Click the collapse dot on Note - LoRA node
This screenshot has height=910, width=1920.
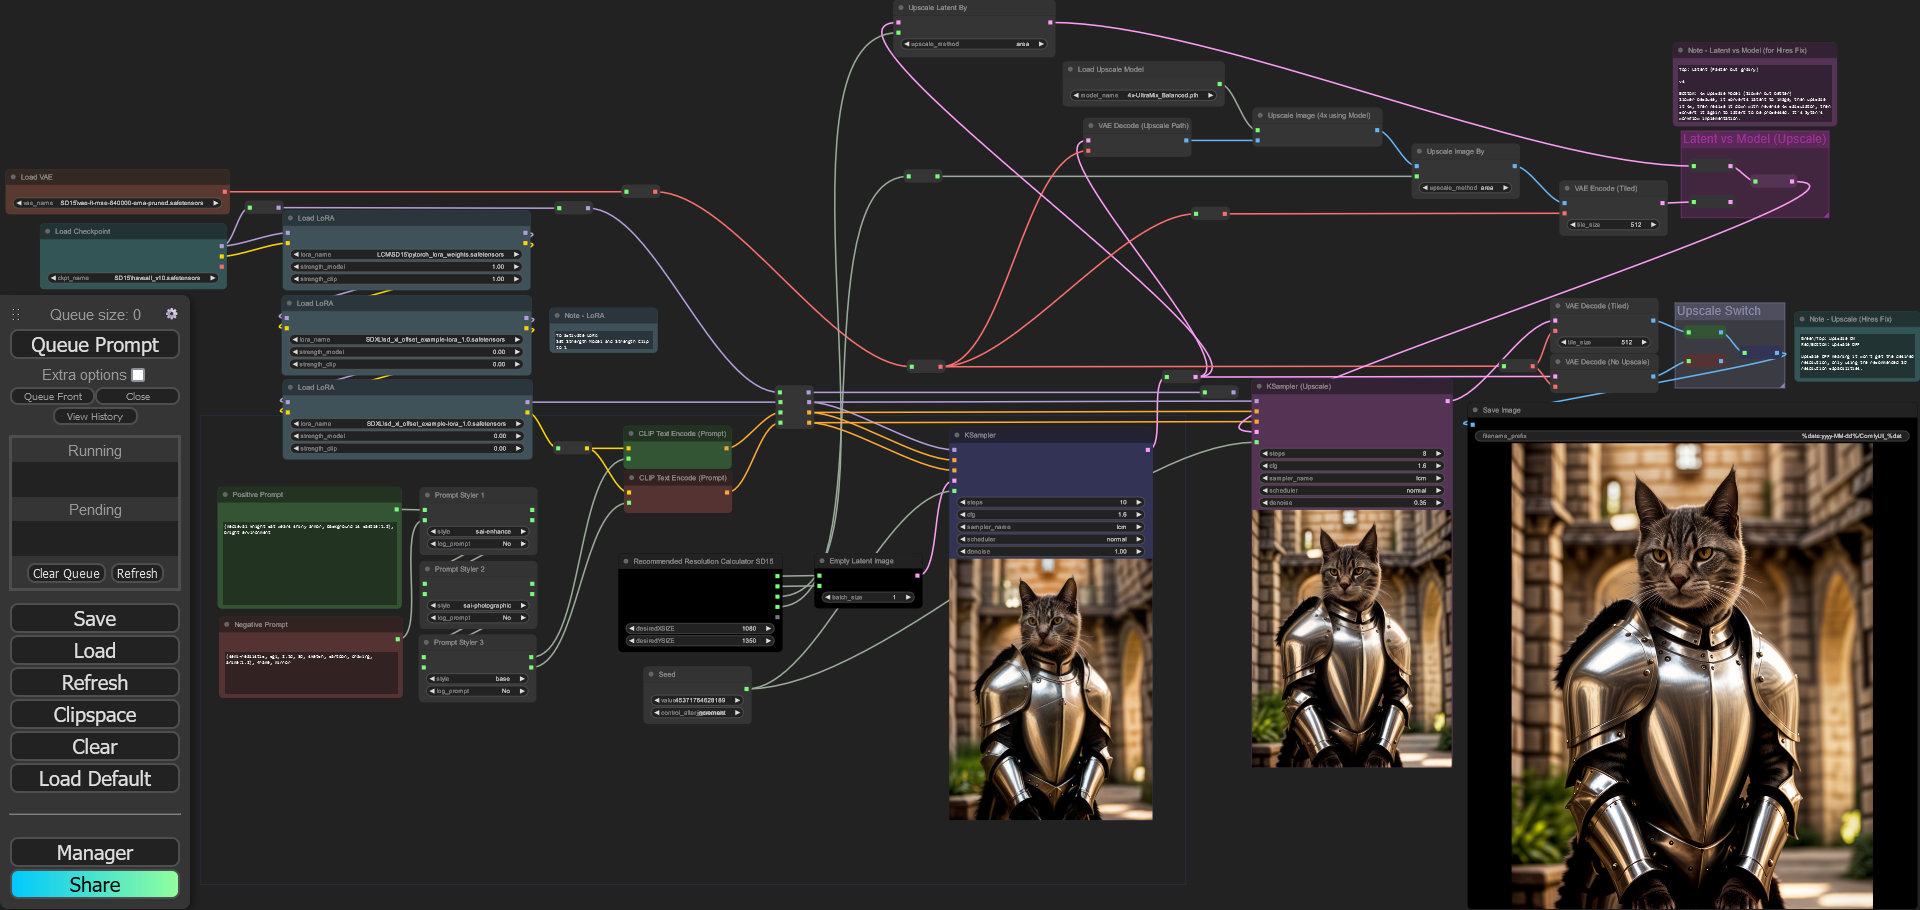click(557, 315)
